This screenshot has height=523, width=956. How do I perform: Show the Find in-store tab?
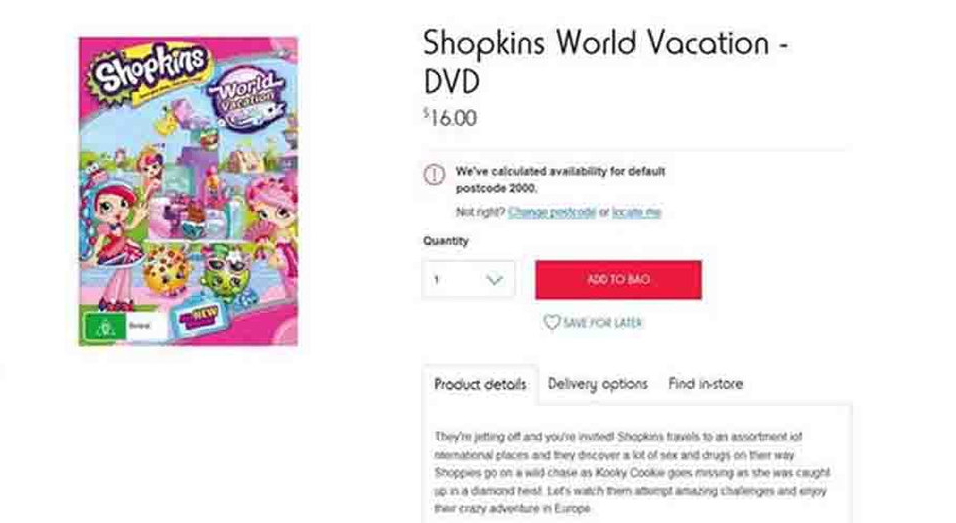pos(706,384)
